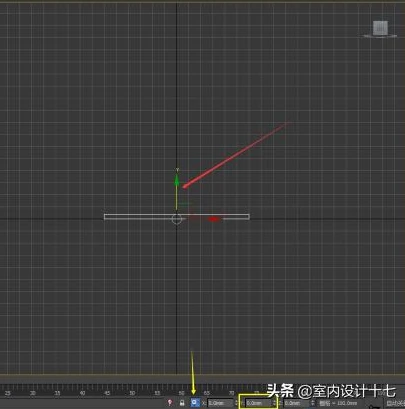Toggle the Absolute/Offset transform type-in mode button

tap(195, 403)
